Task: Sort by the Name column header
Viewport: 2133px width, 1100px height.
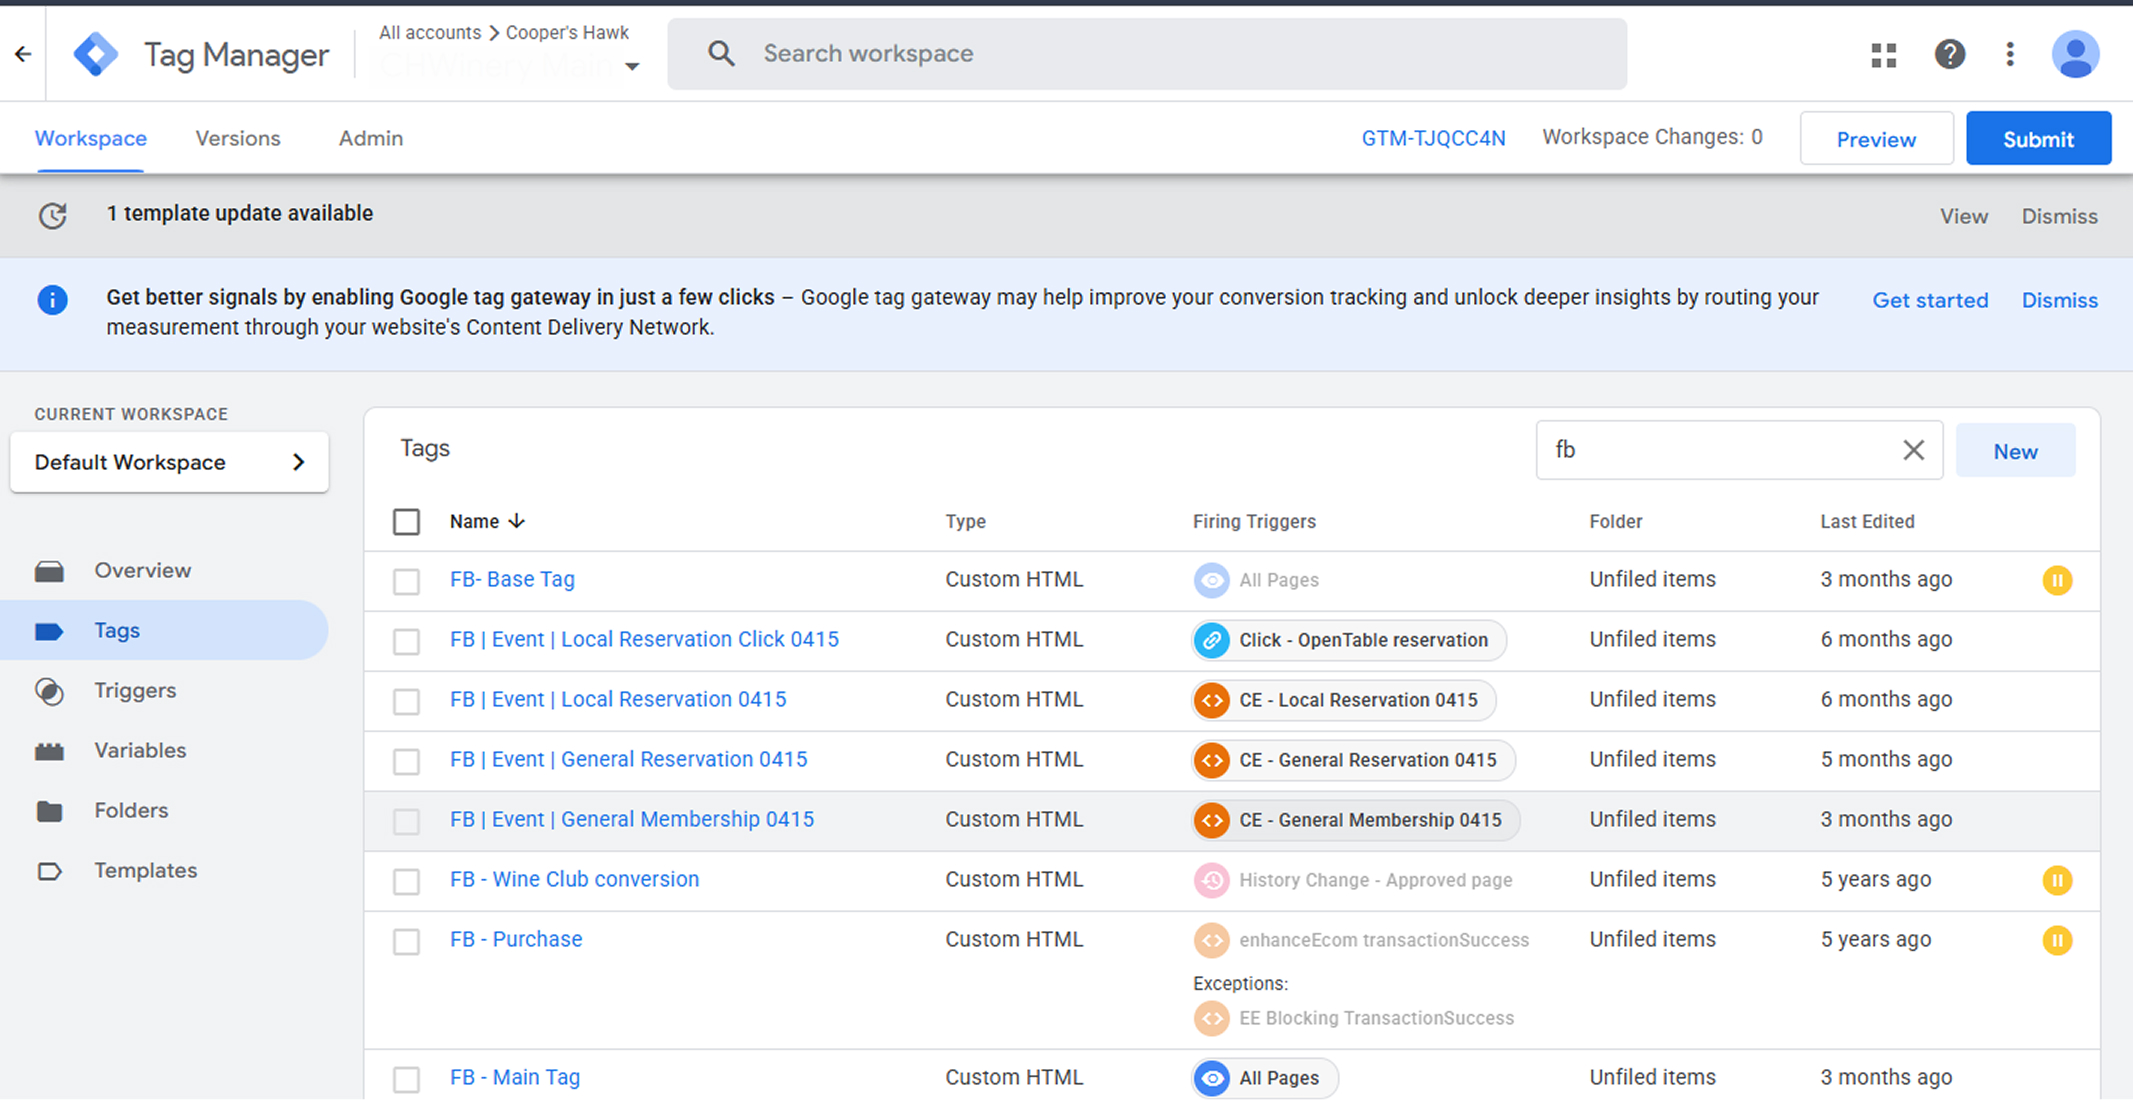Action: click(487, 521)
